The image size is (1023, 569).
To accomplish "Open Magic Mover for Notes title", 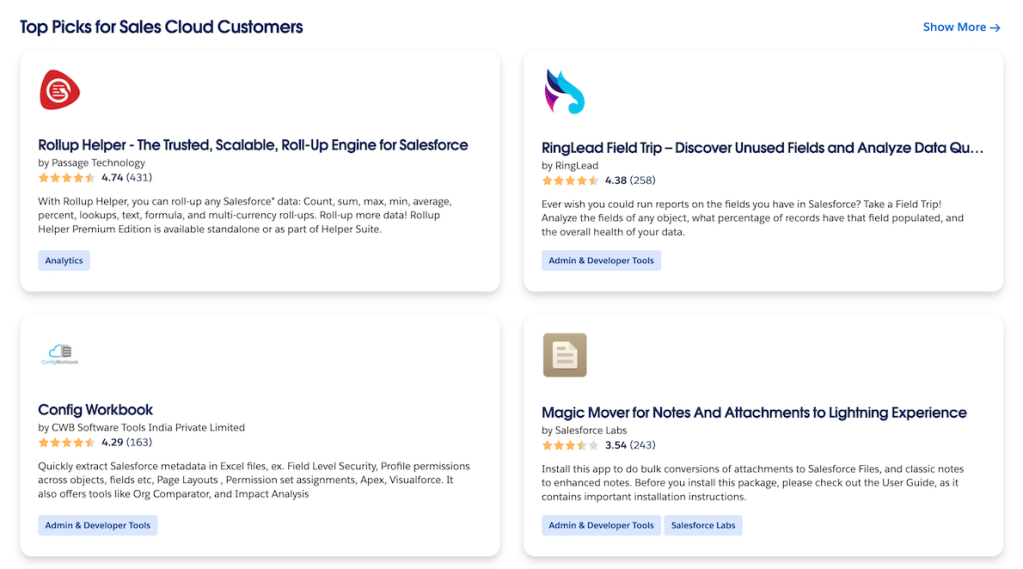I will click(x=754, y=412).
